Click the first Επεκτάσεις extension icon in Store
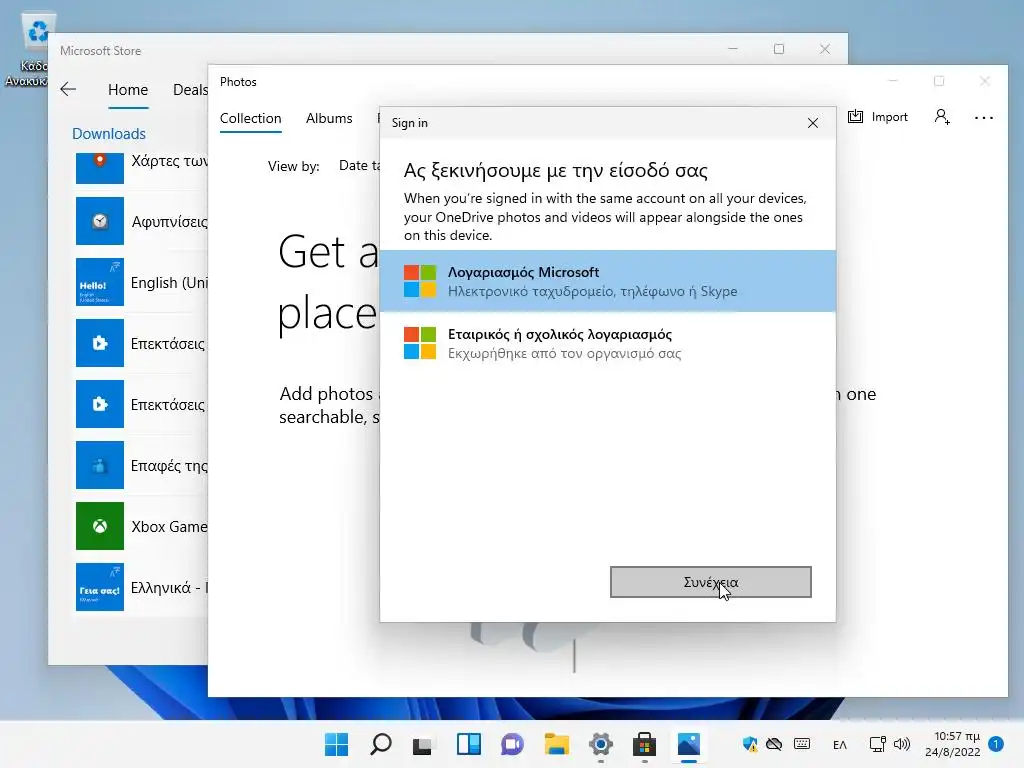The width and height of the screenshot is (1024, 768). coord(99,343)
